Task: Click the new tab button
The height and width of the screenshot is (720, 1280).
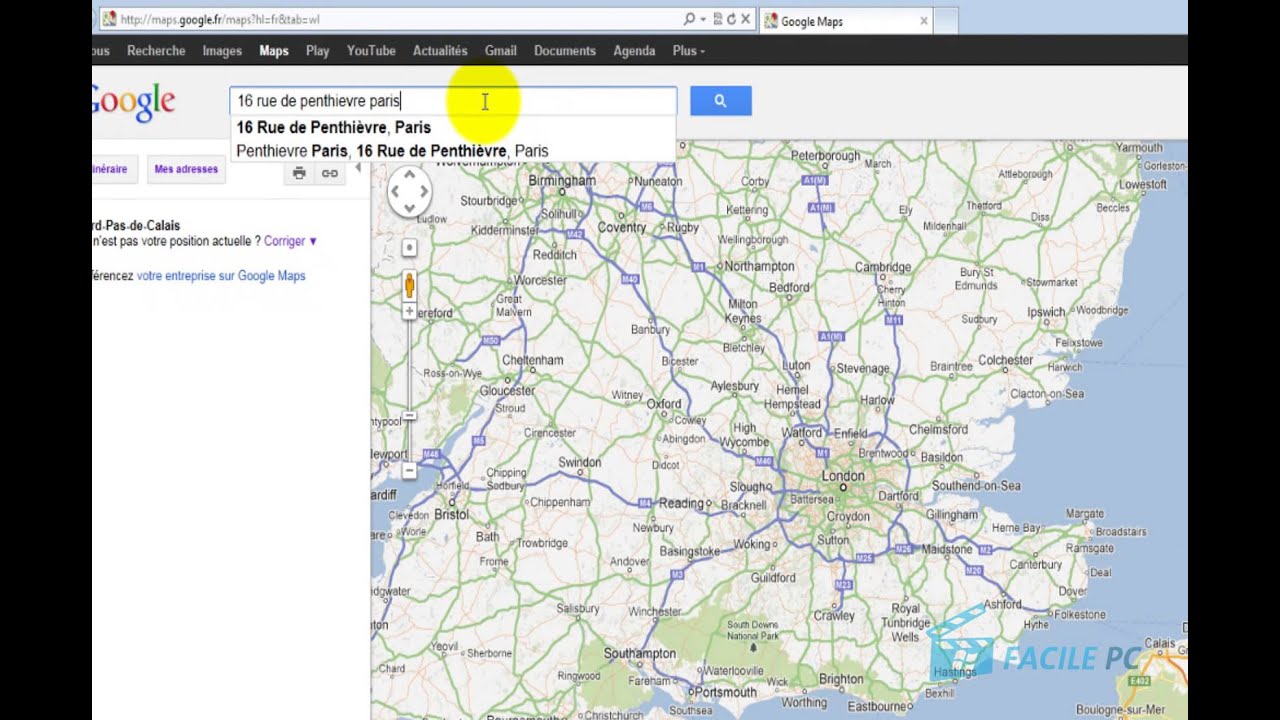Action: [x=946, y=20]
